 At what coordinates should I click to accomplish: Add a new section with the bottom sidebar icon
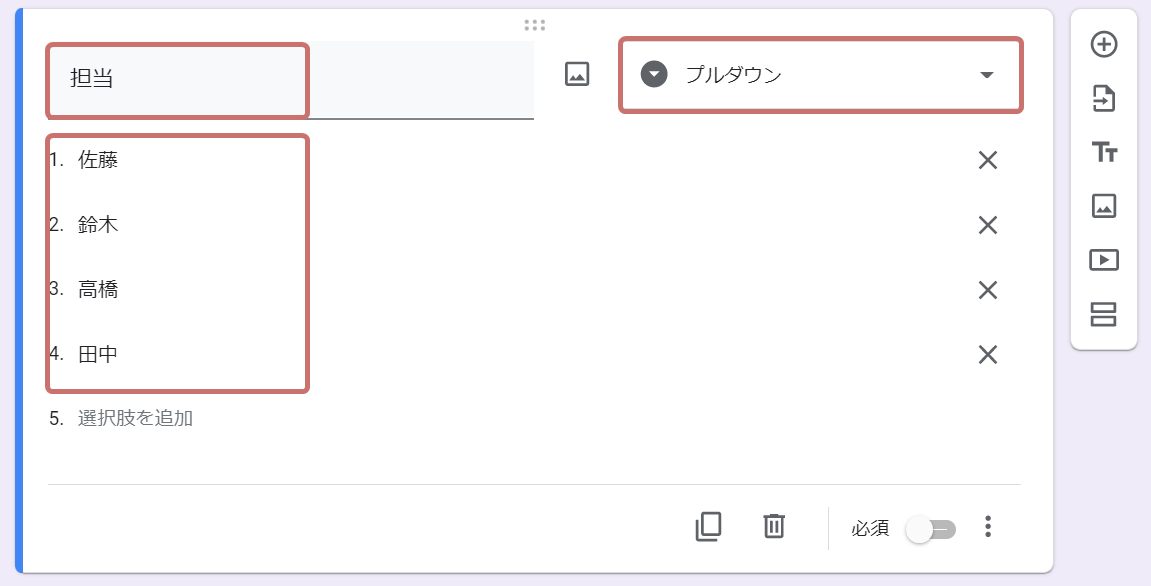[x=1103, y=314]
